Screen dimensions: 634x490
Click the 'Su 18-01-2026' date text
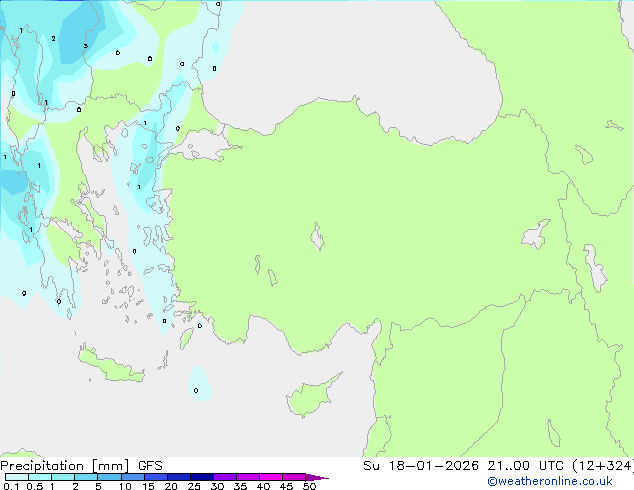tap(421, 466)
